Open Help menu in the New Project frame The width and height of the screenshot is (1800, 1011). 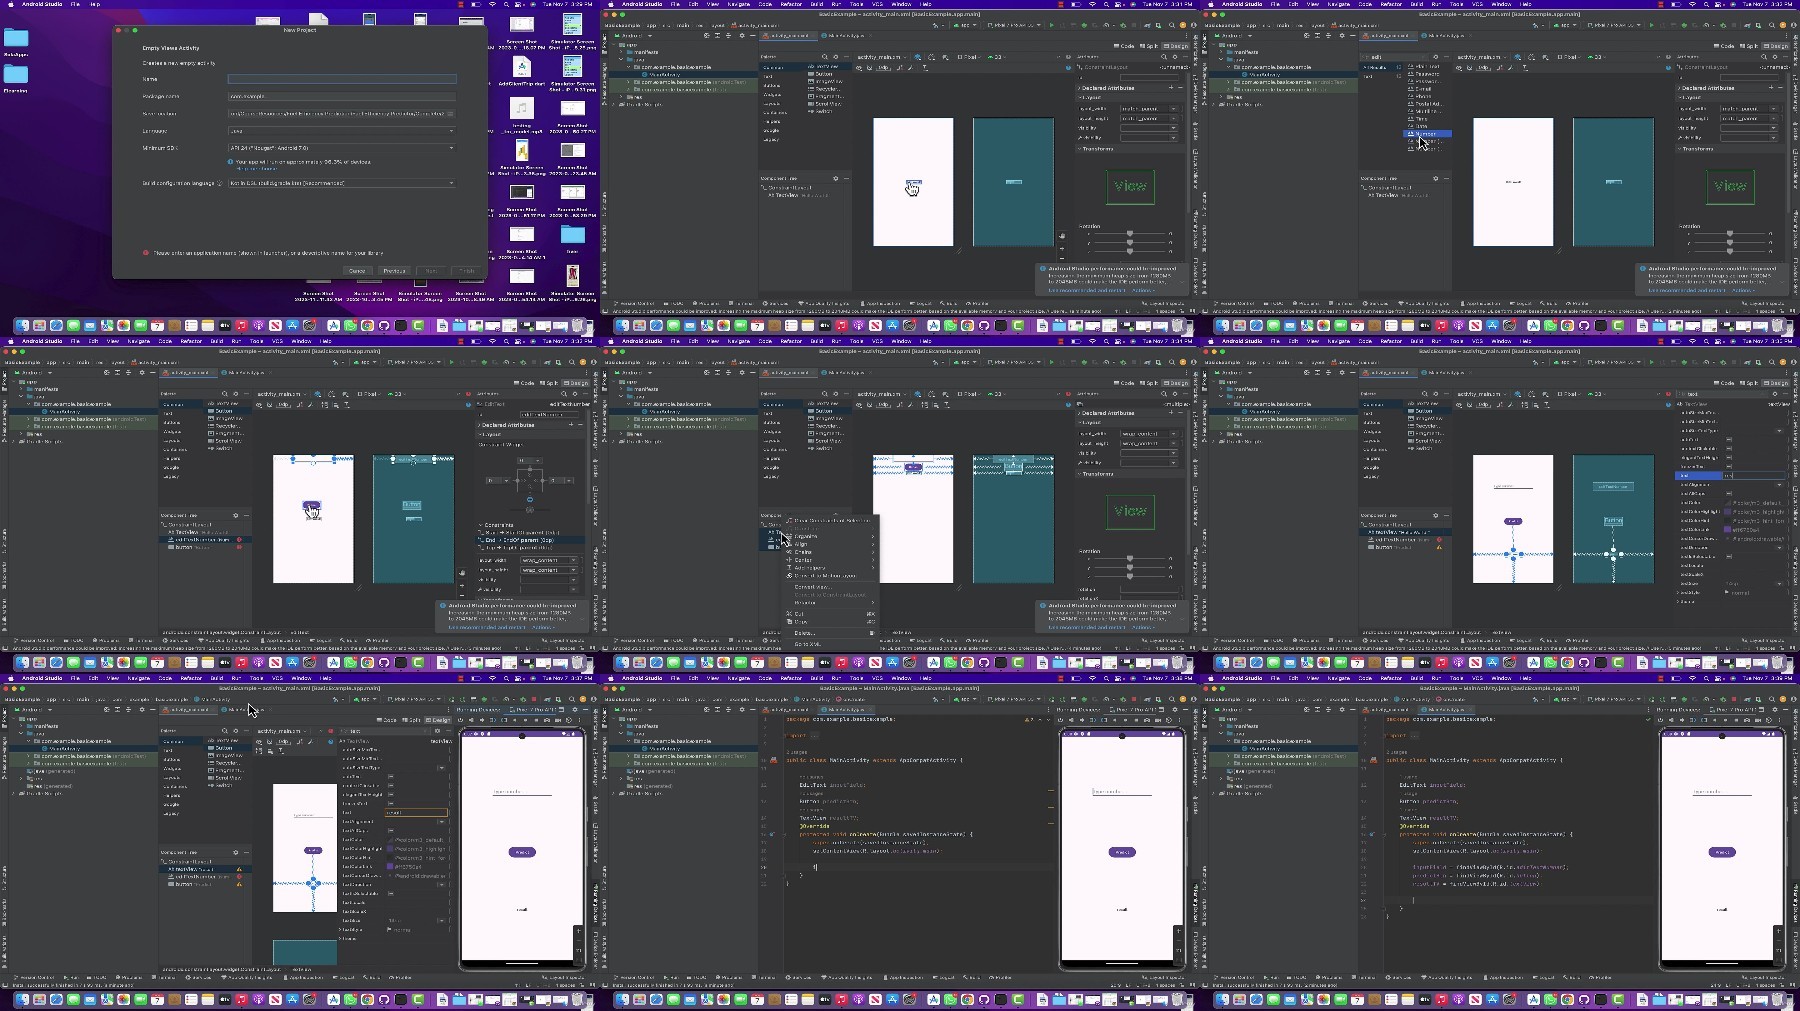point(95,4)
